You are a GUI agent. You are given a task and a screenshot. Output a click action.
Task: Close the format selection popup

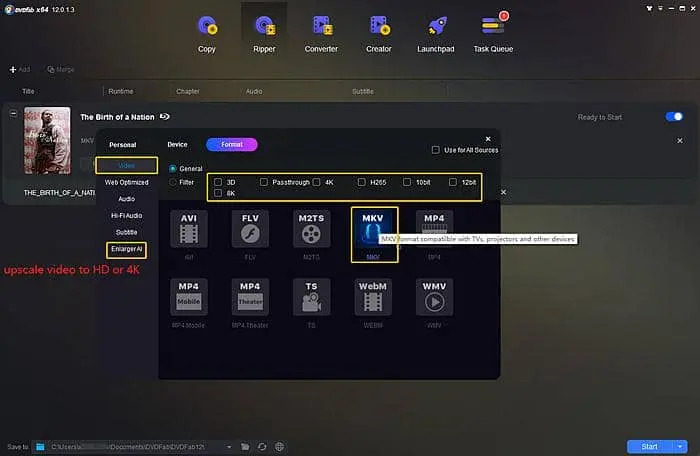pyautogui.click(x=488, y=139)
